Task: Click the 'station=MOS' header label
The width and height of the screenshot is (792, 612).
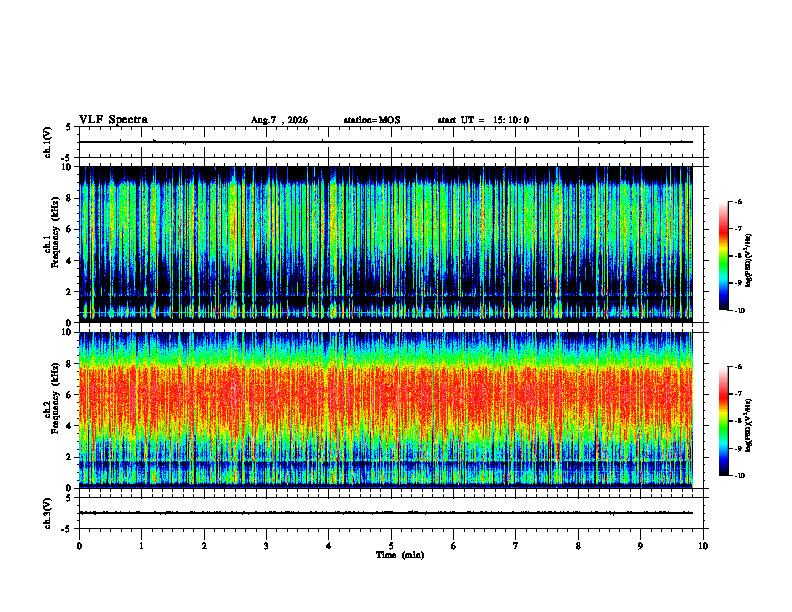Action: [x=372, y=120]
